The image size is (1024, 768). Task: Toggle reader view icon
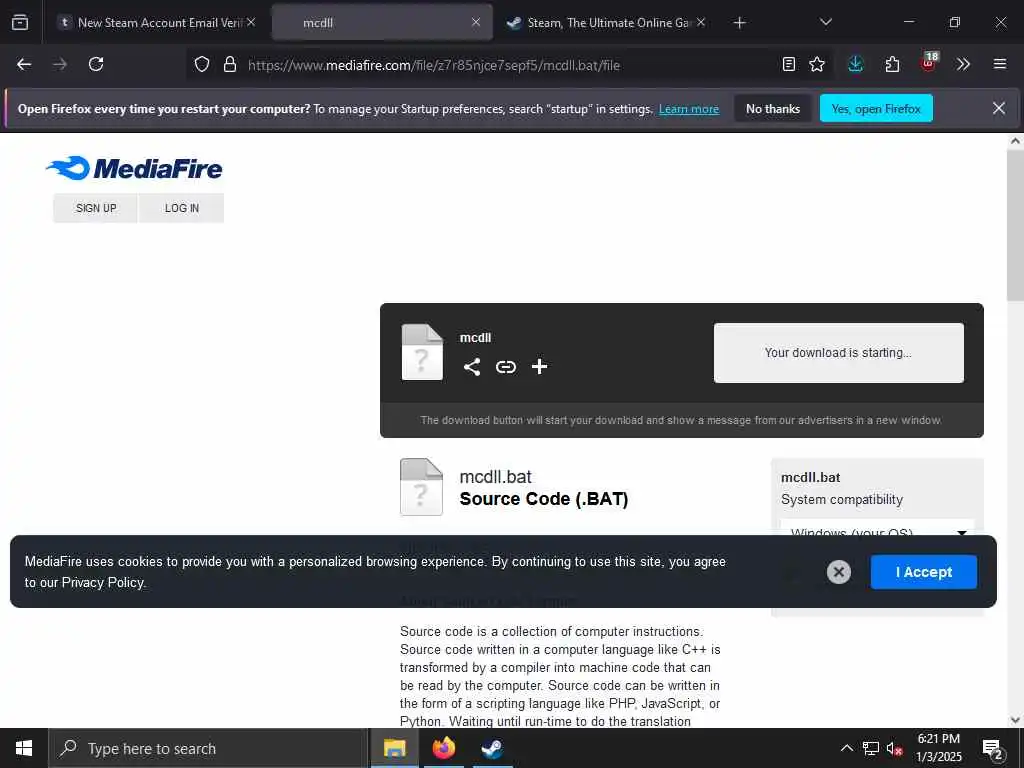coord(789,64)
